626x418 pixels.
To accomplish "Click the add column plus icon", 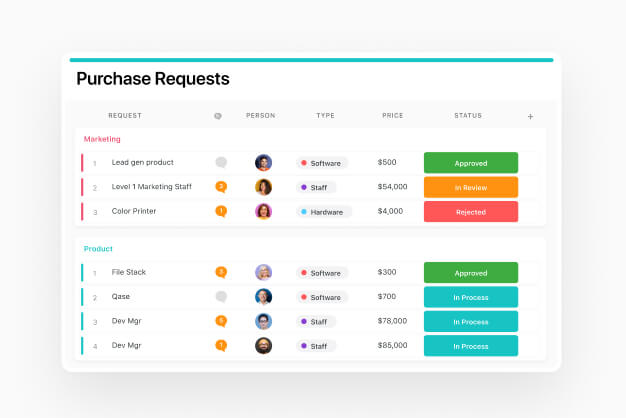I will [530, 117].
